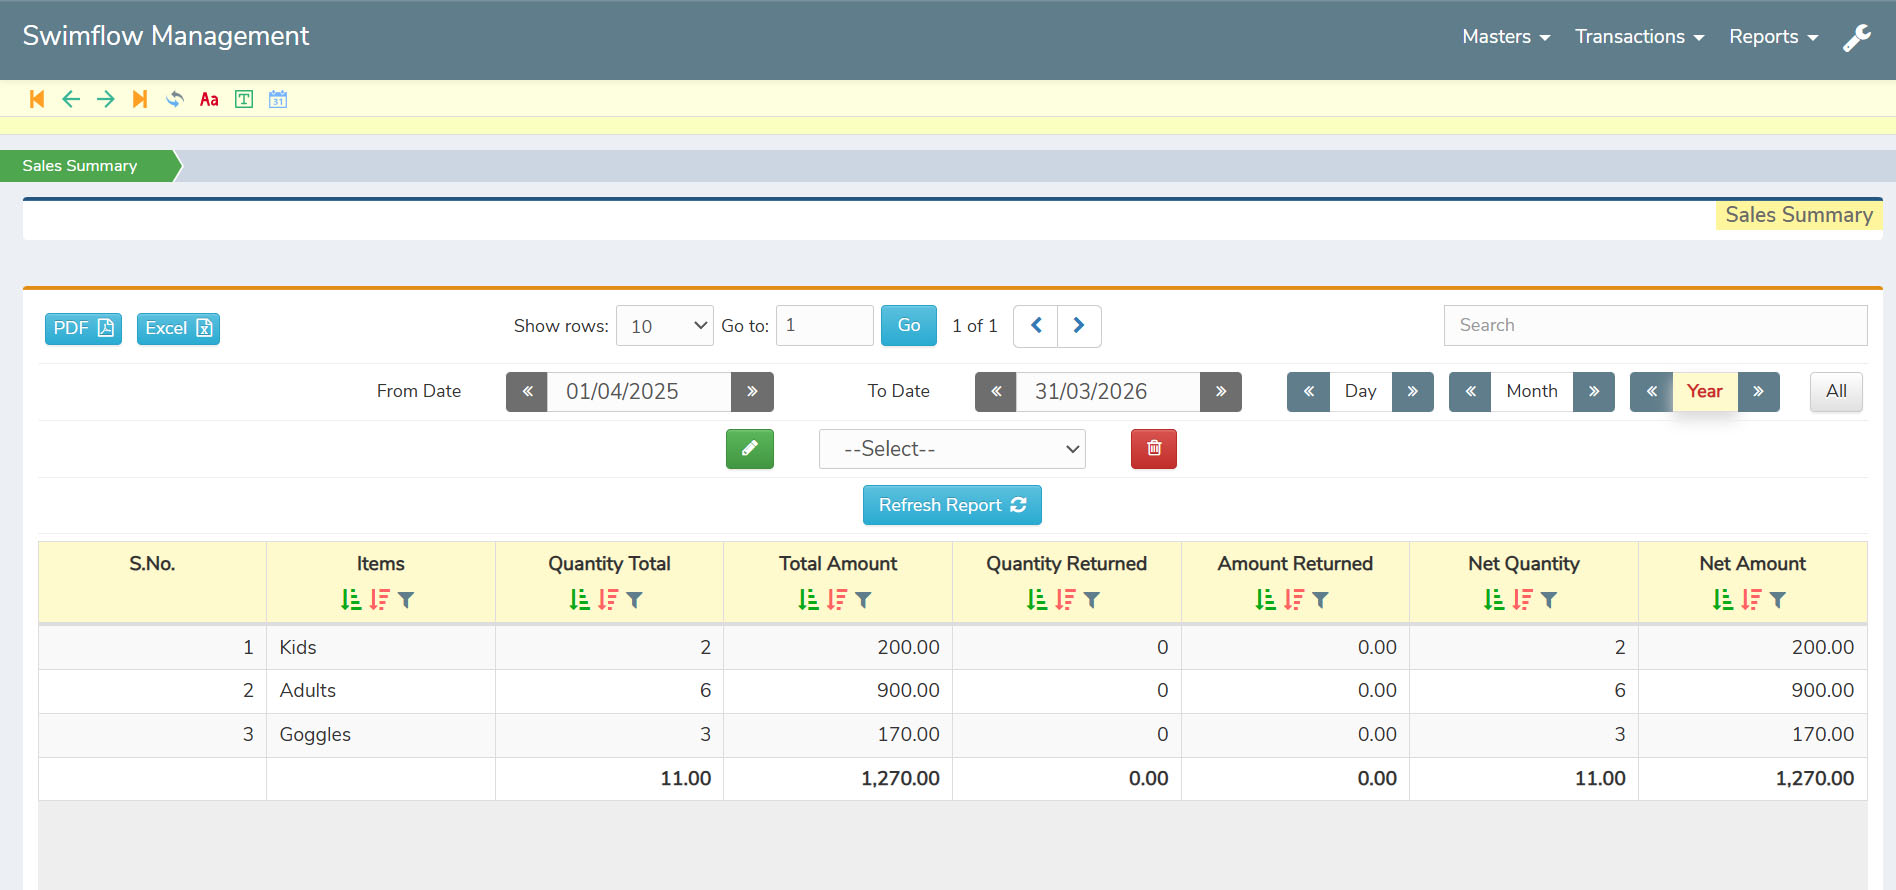The width and height of the screenshot is (1896, 890).
Task: Click the green pencil edit button
Action: [x=749, y=449]
